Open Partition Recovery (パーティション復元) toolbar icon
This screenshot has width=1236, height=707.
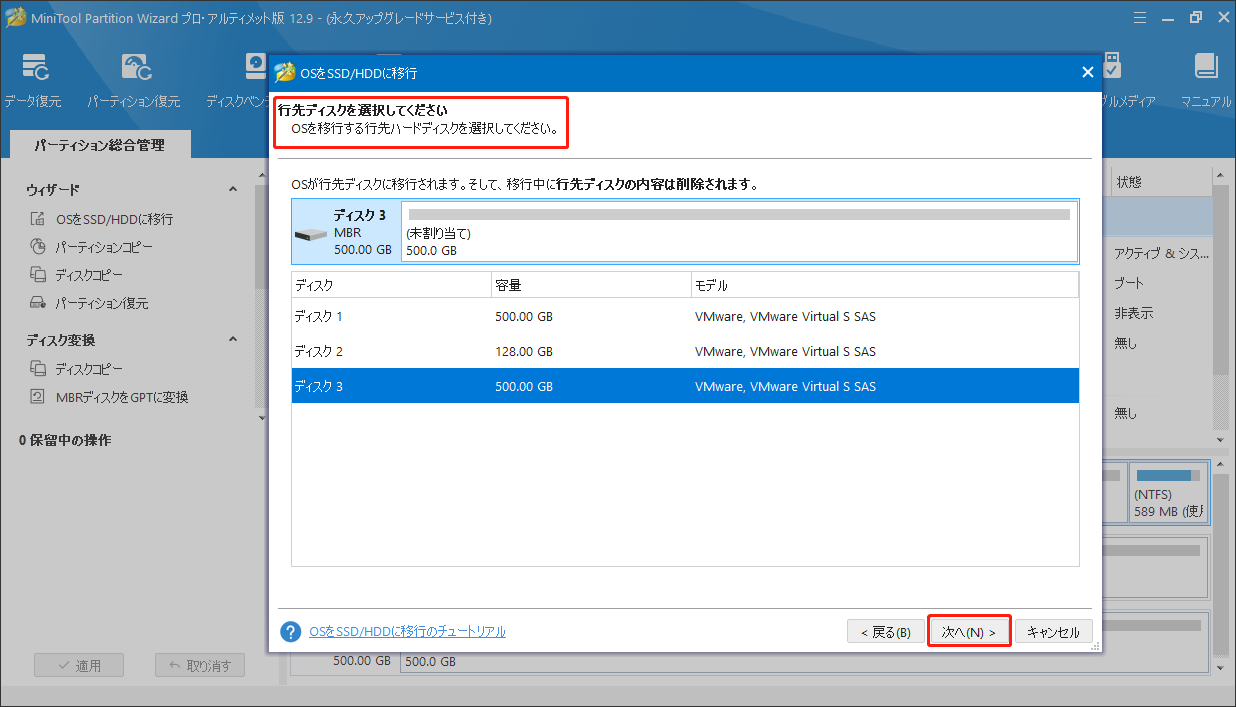coord(134,80)
